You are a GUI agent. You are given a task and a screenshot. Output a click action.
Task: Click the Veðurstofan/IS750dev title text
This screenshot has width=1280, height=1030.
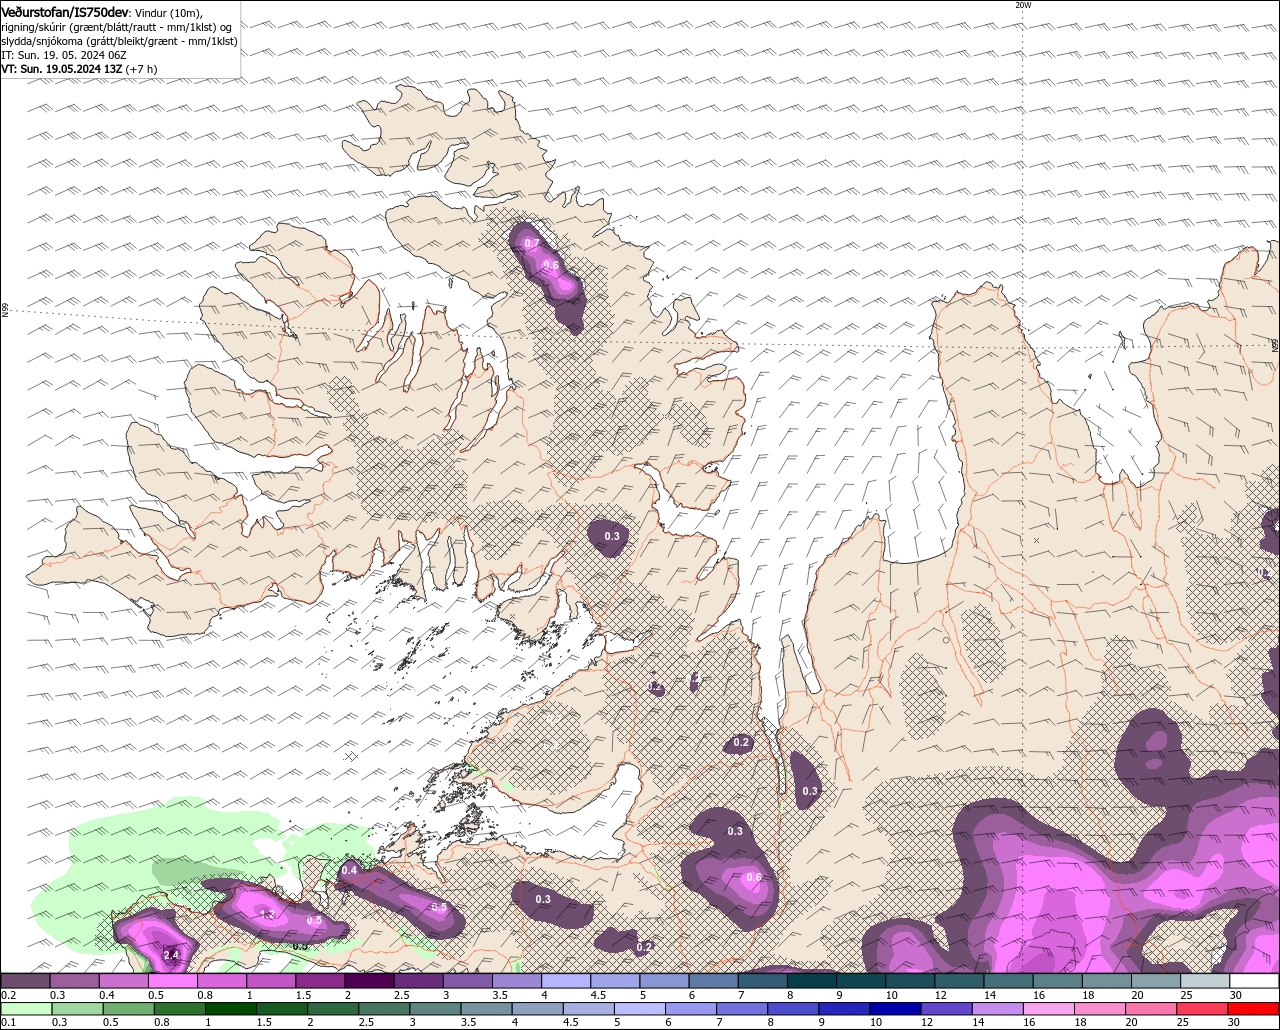(x=65, y=11)
